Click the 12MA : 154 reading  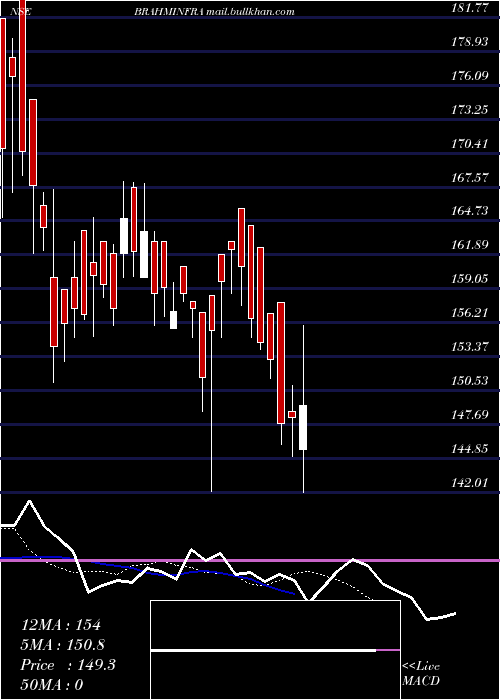pyautogui.click(x=61, y=625)
